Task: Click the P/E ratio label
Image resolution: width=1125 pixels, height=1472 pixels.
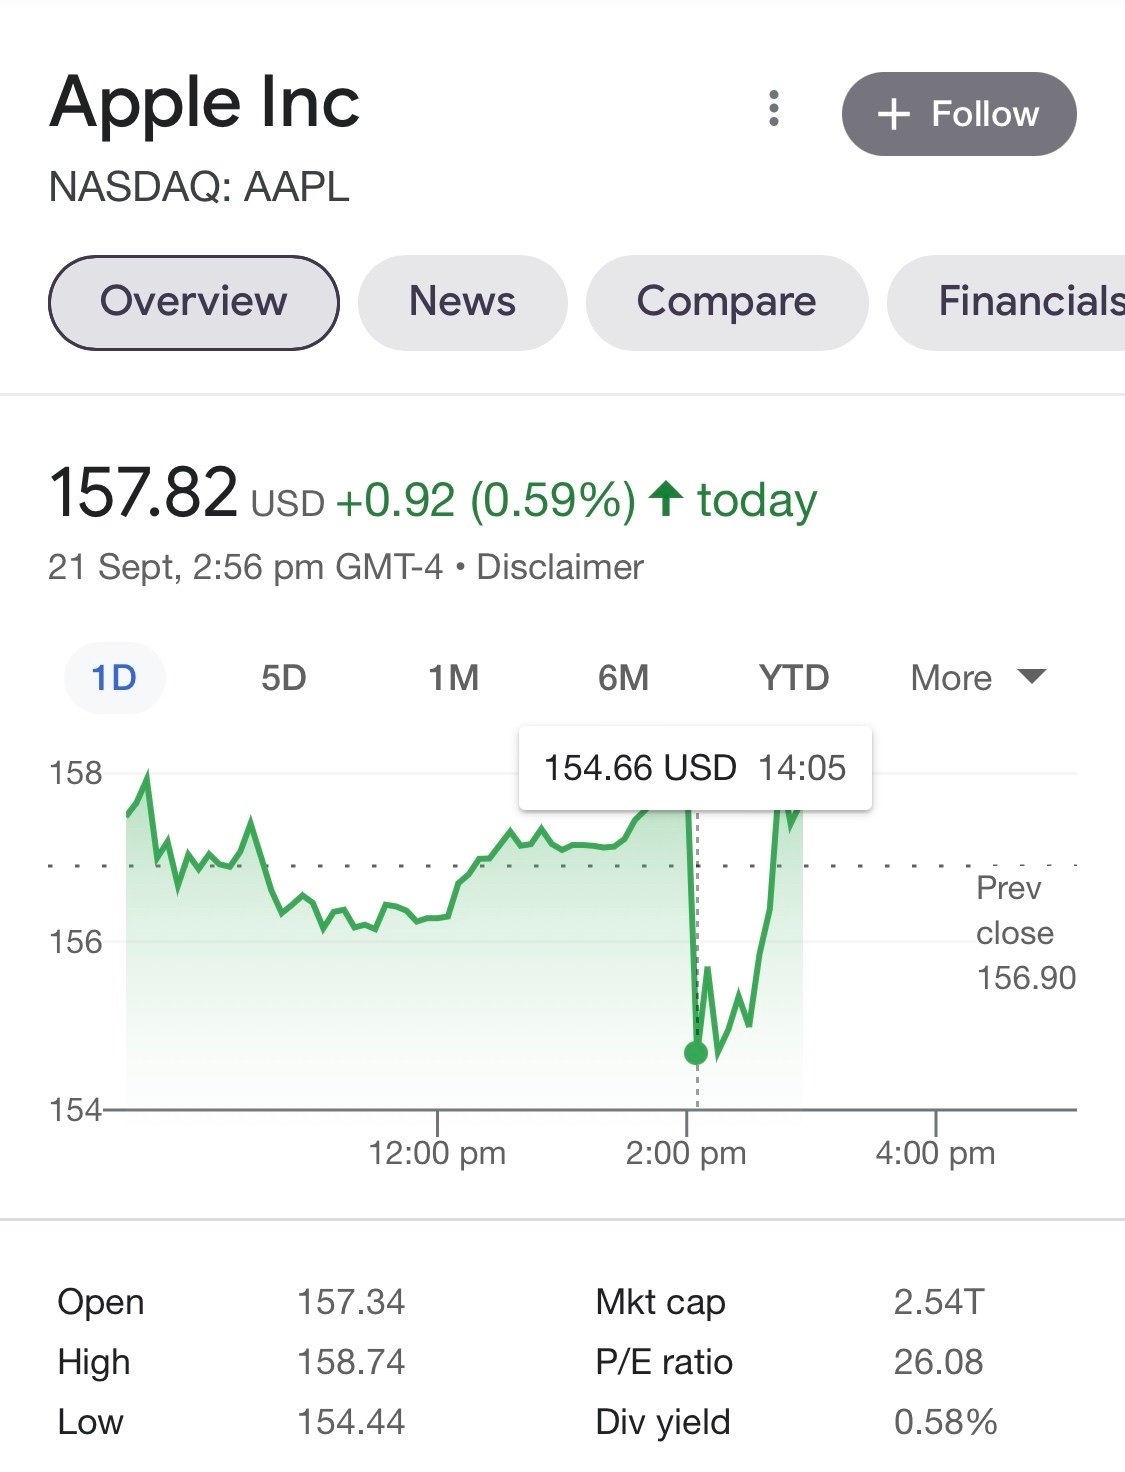Action: point(664,1362)
